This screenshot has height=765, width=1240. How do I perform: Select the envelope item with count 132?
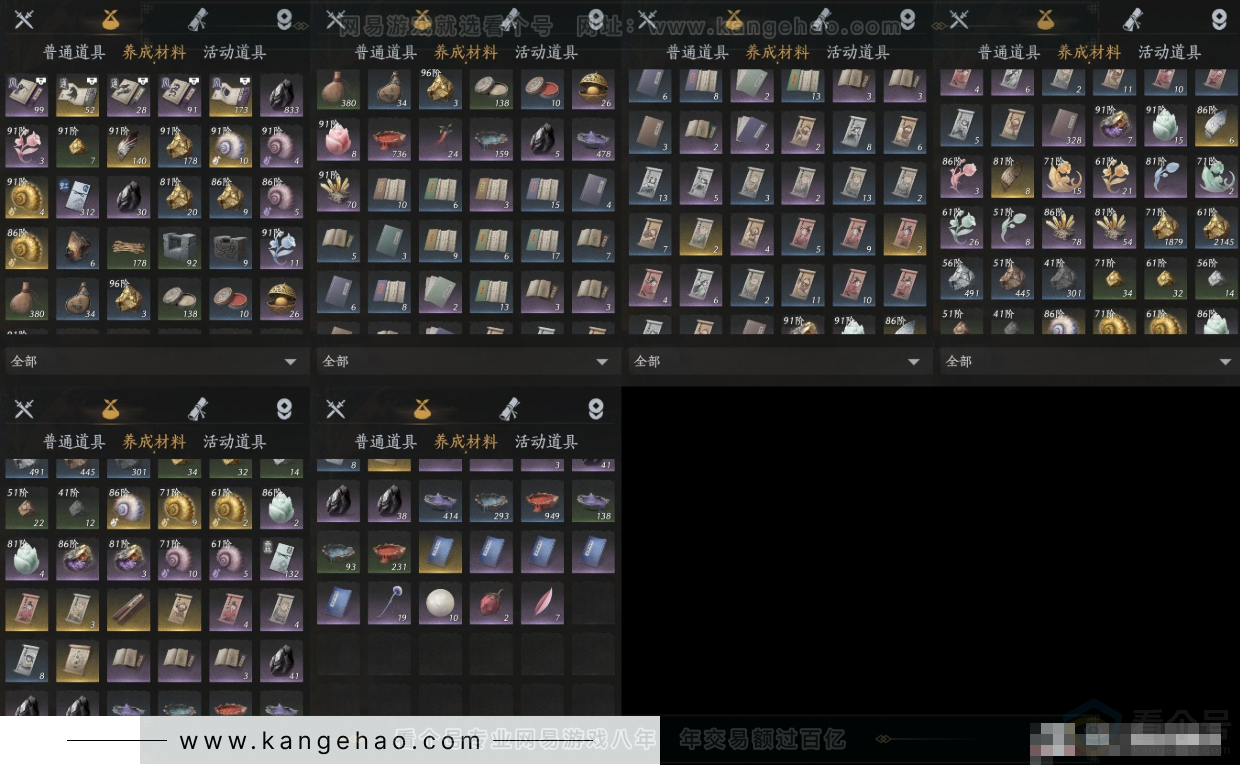click(x=282, y=560)
